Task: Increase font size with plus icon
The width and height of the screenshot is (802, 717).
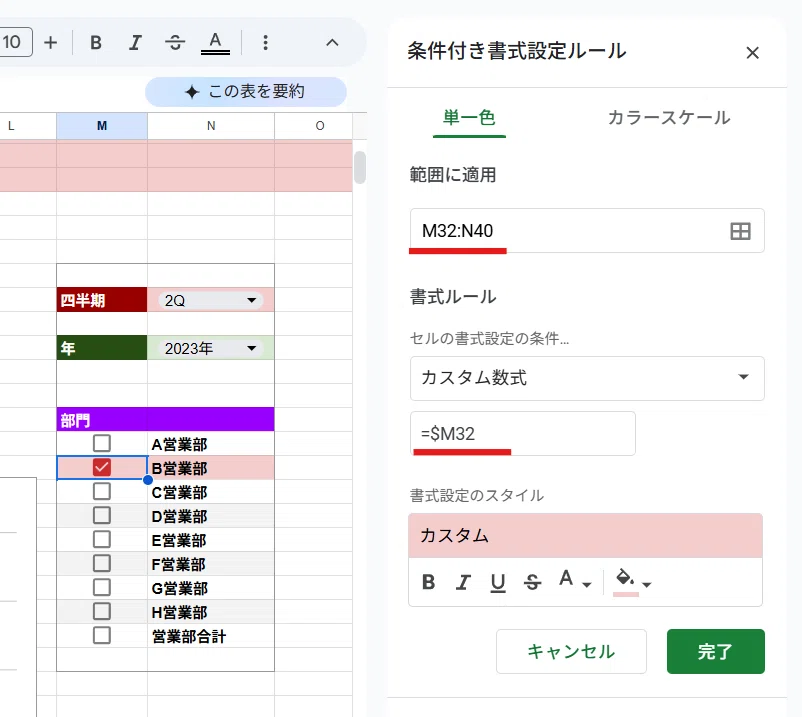Action: pyautogui.click(x=51, y=42)
